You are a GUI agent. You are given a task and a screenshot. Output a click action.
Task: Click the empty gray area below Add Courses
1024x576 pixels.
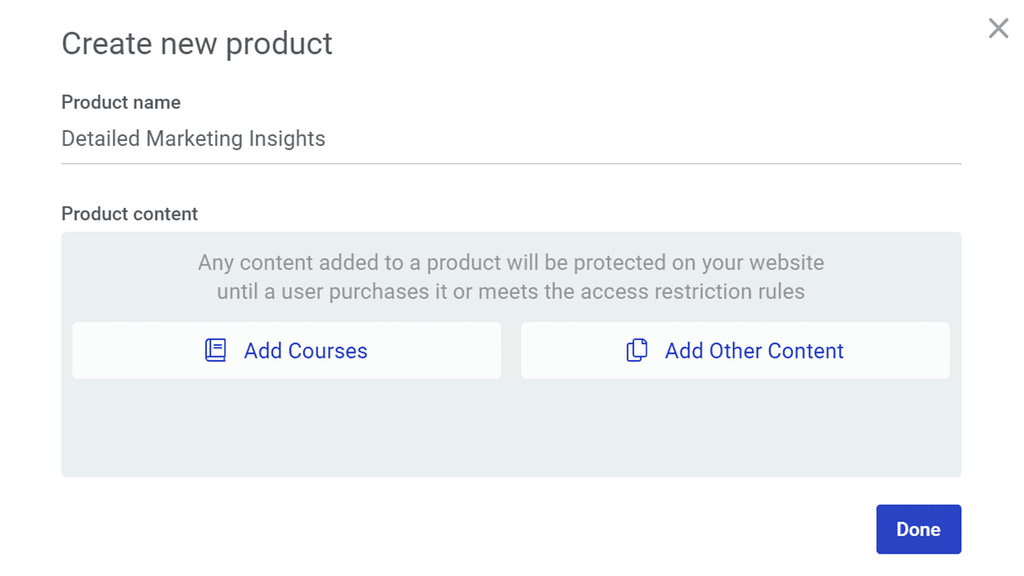pyautogui.click(x=286, y=428)
